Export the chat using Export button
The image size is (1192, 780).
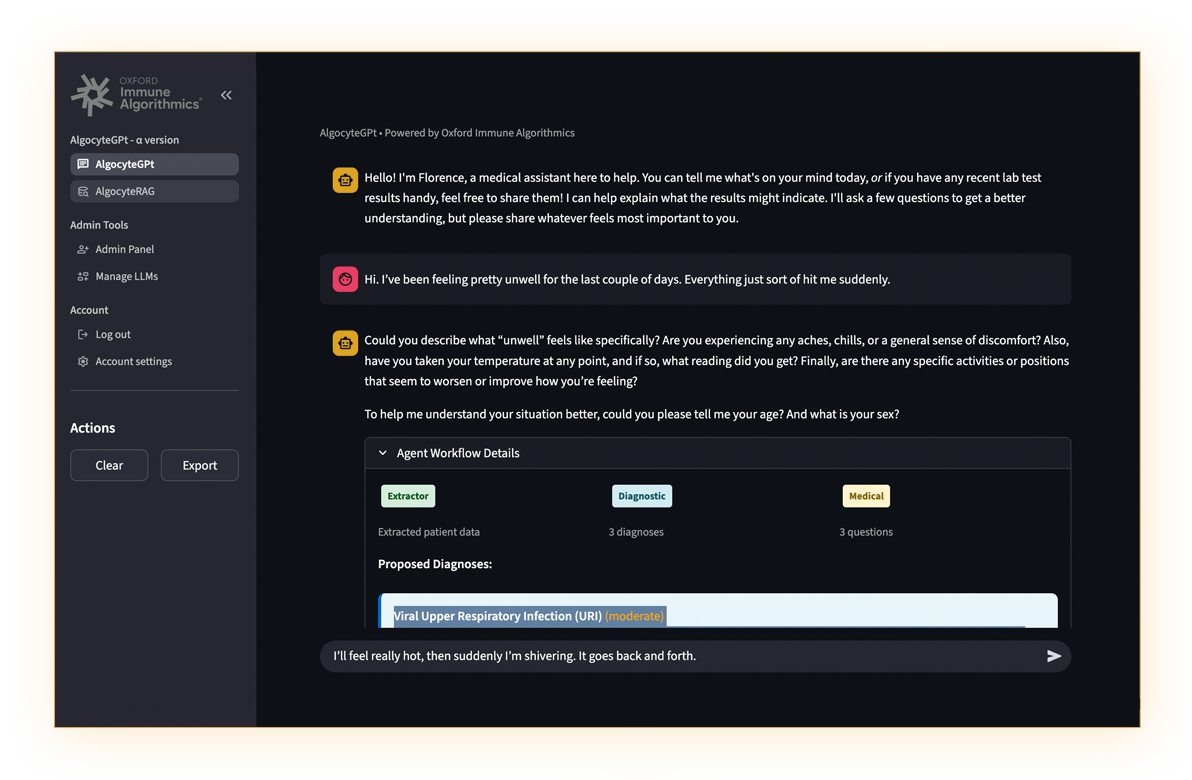pos(200,465)
